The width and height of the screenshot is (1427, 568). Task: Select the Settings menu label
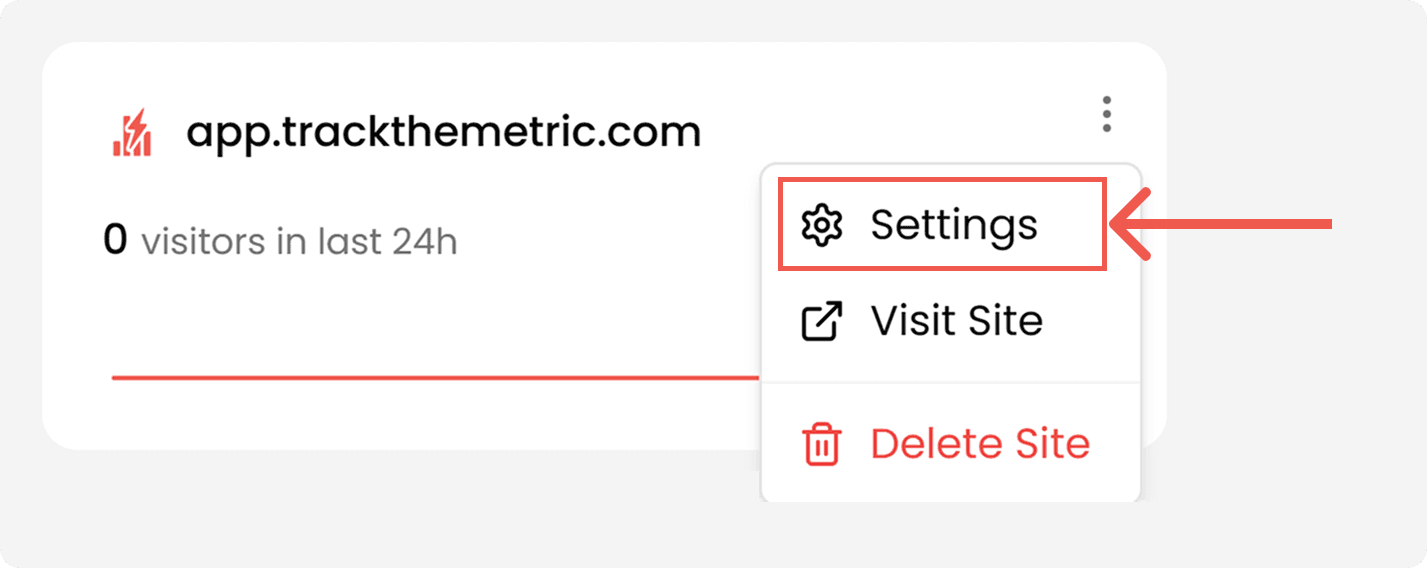(953, 225)
